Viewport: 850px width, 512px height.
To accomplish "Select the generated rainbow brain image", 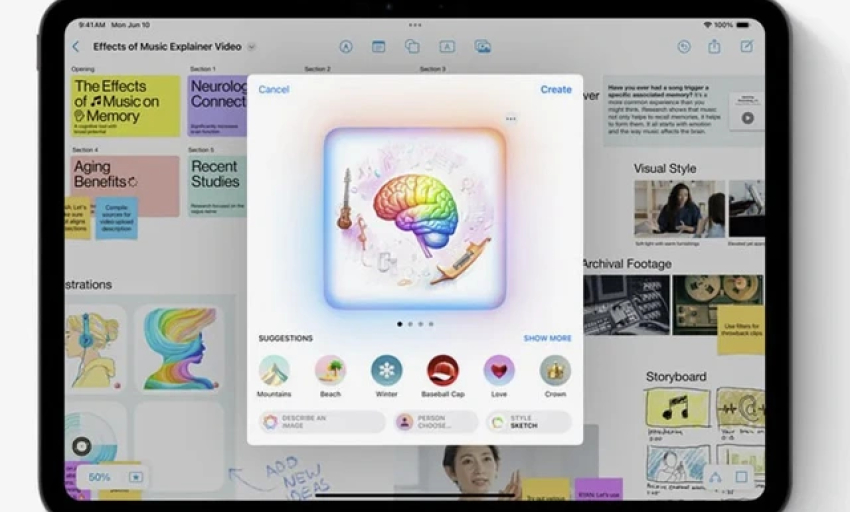I will pos(415,218).
